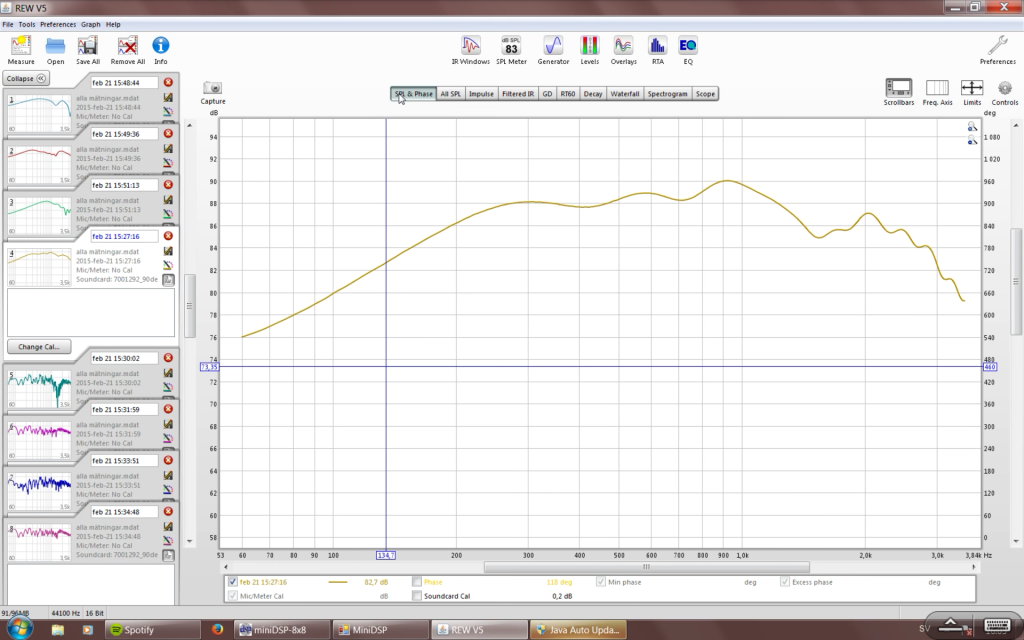Click the Measure toolbar icon
The height and width of the screenshot is (640, 1024).
21,50
